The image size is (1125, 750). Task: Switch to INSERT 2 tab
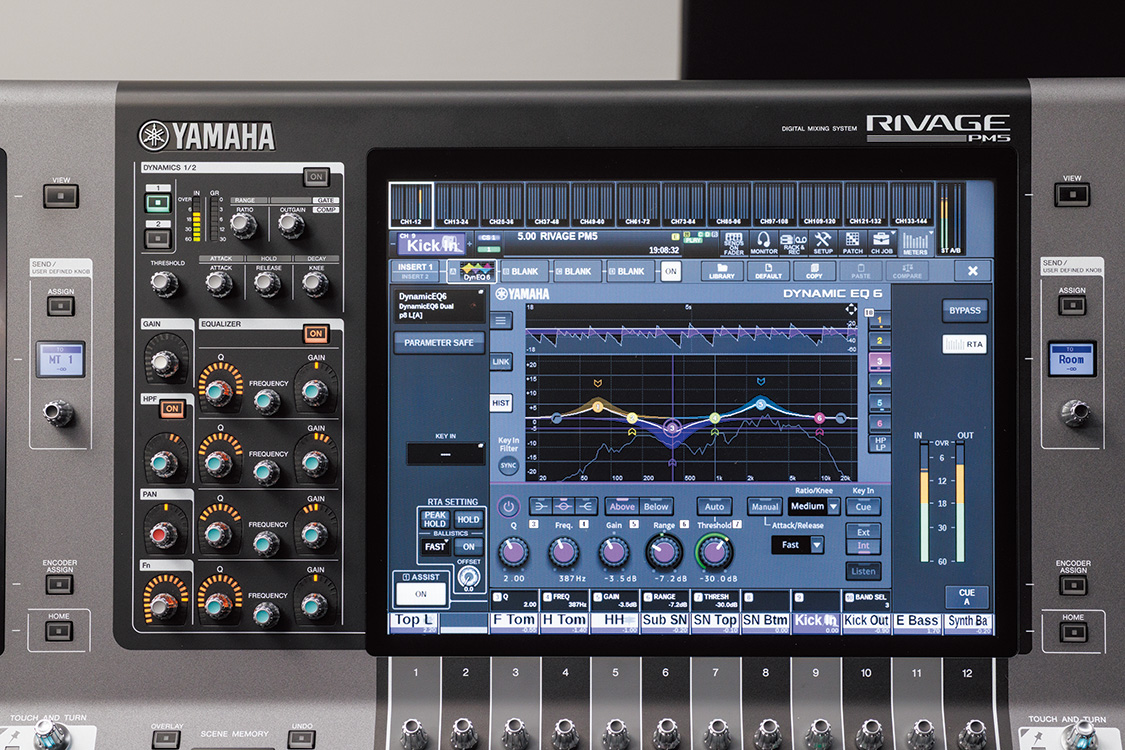click(415, 277)
